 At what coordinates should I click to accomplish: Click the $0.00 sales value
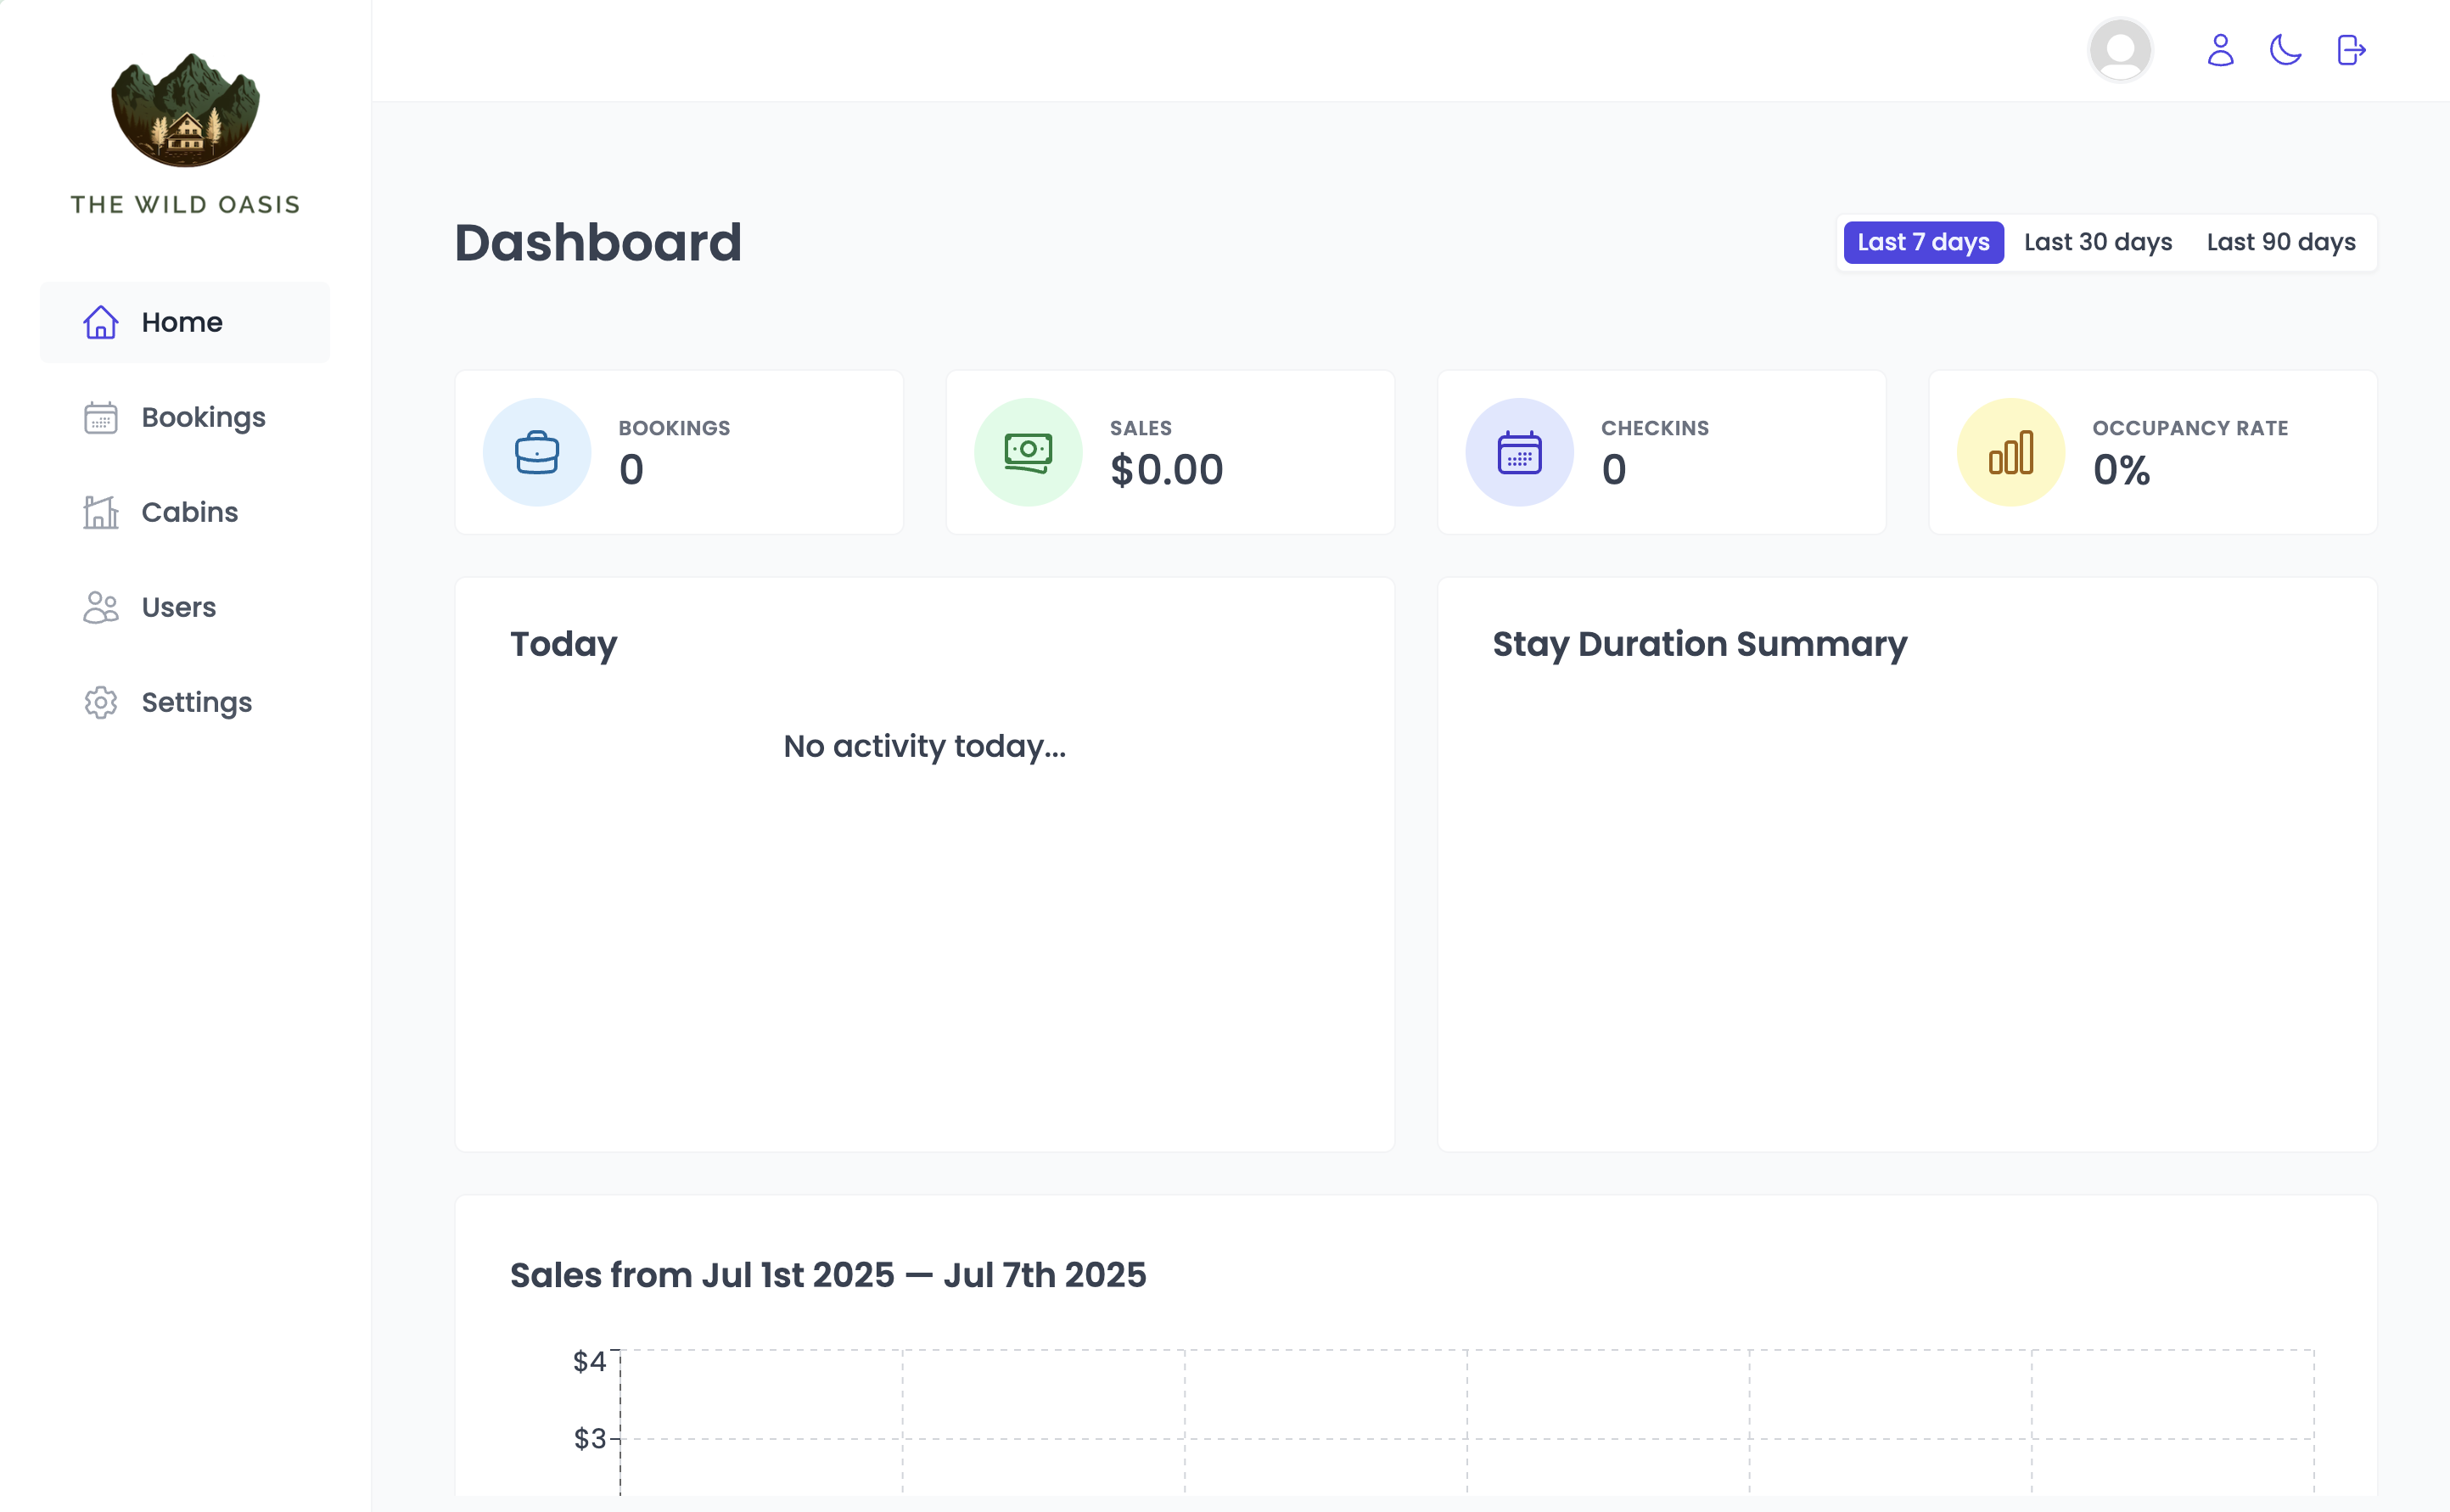click(1166, 470)
